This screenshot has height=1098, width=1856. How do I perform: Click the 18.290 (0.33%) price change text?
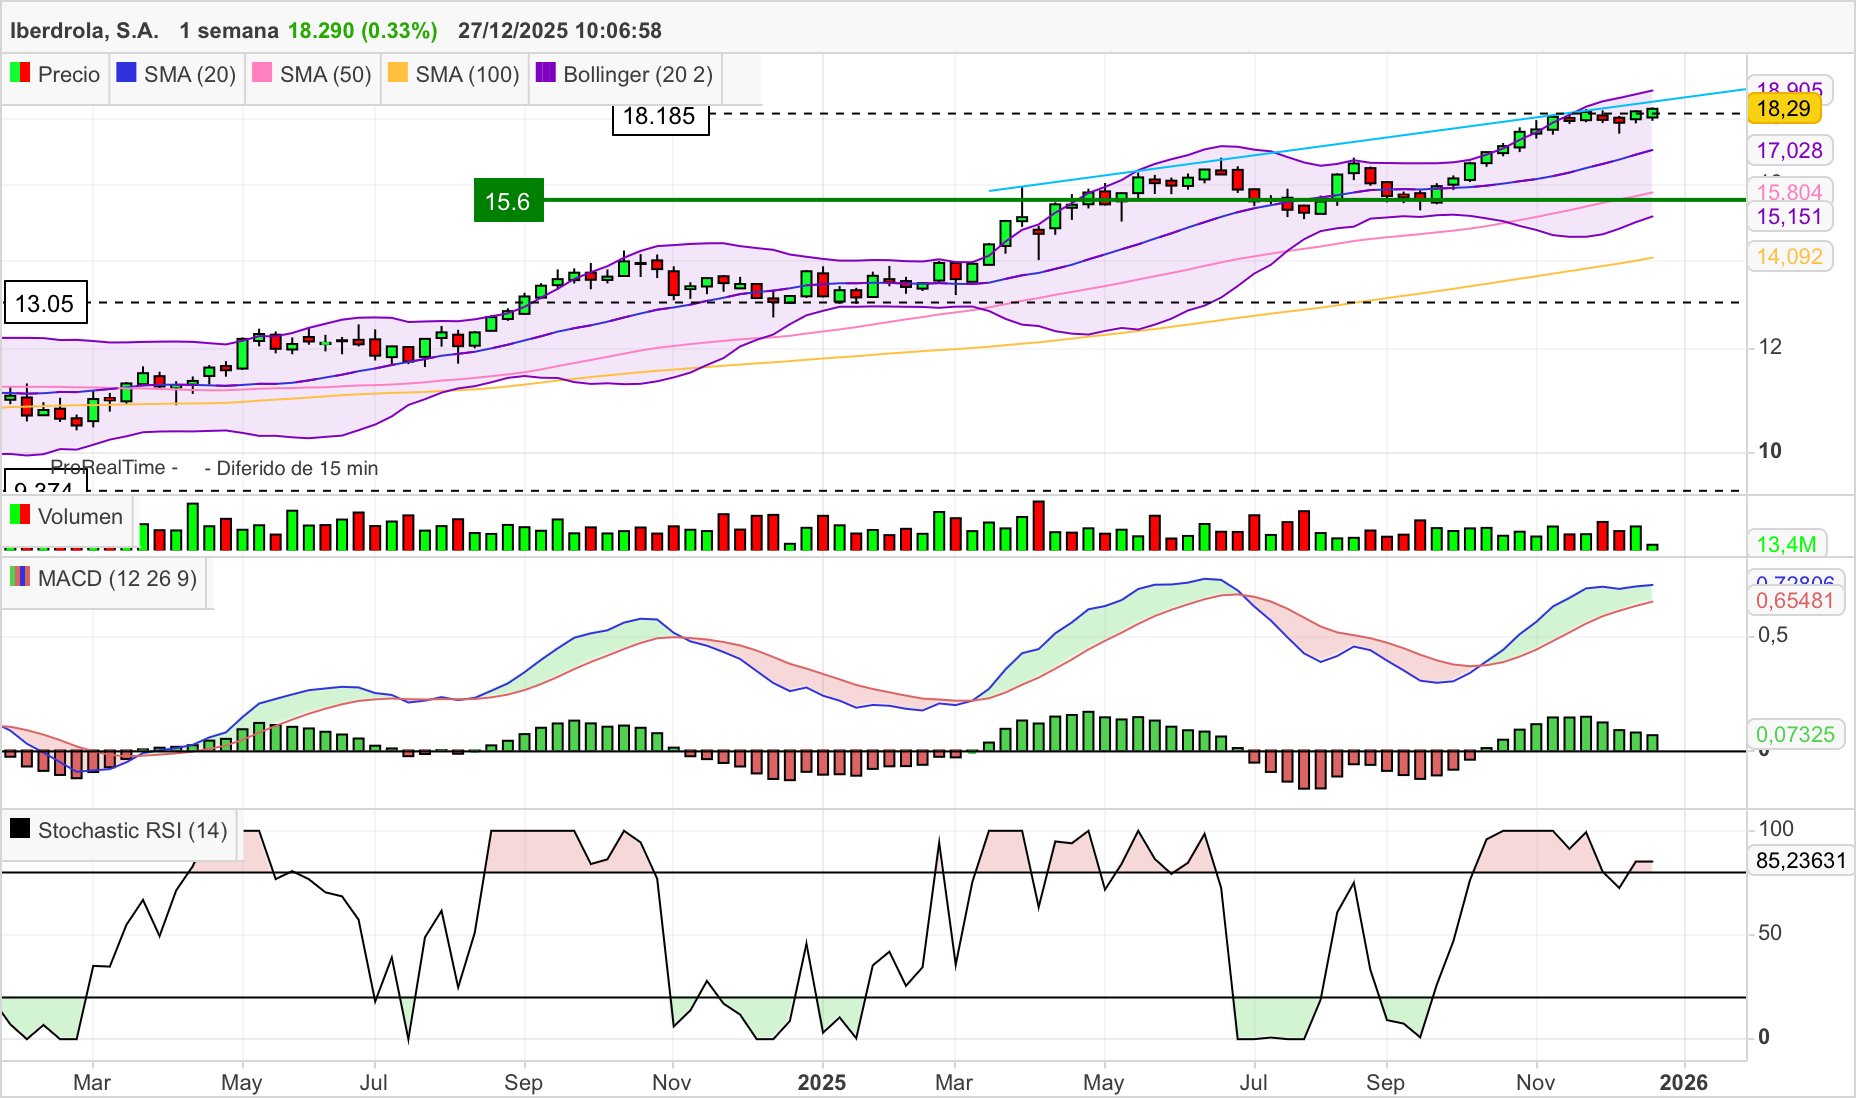point(363,31)
